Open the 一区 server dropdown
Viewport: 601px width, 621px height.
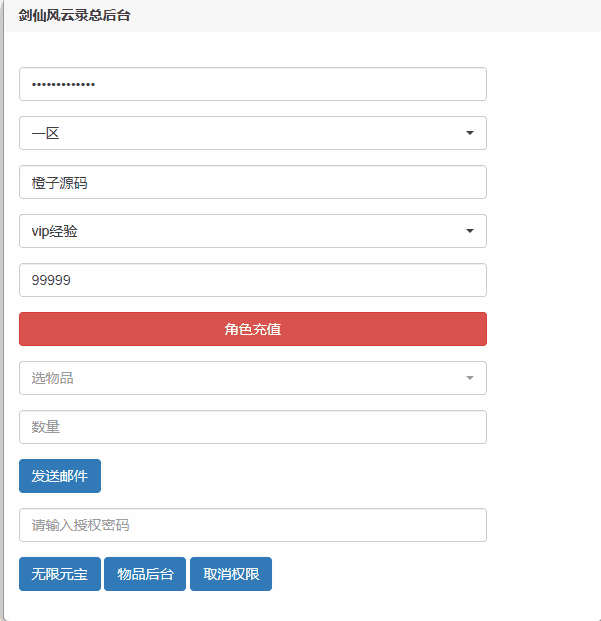point(252,133)
